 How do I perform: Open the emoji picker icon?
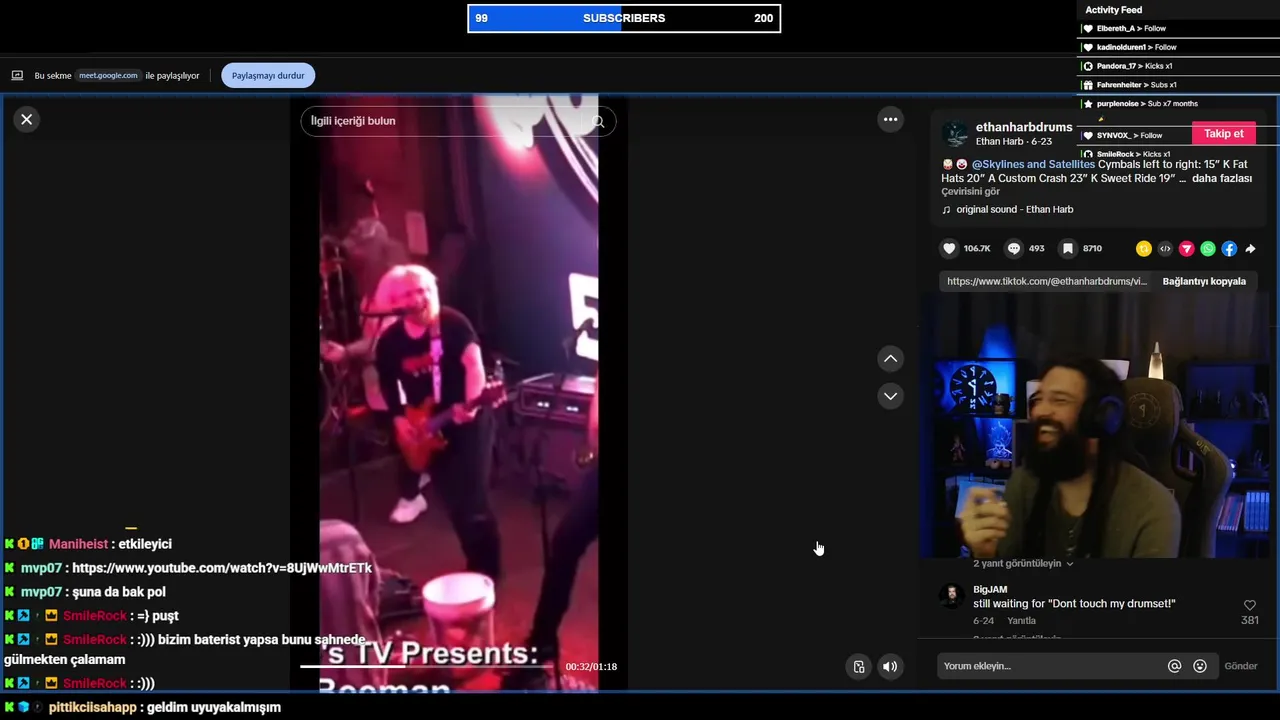coord(1200,666)
